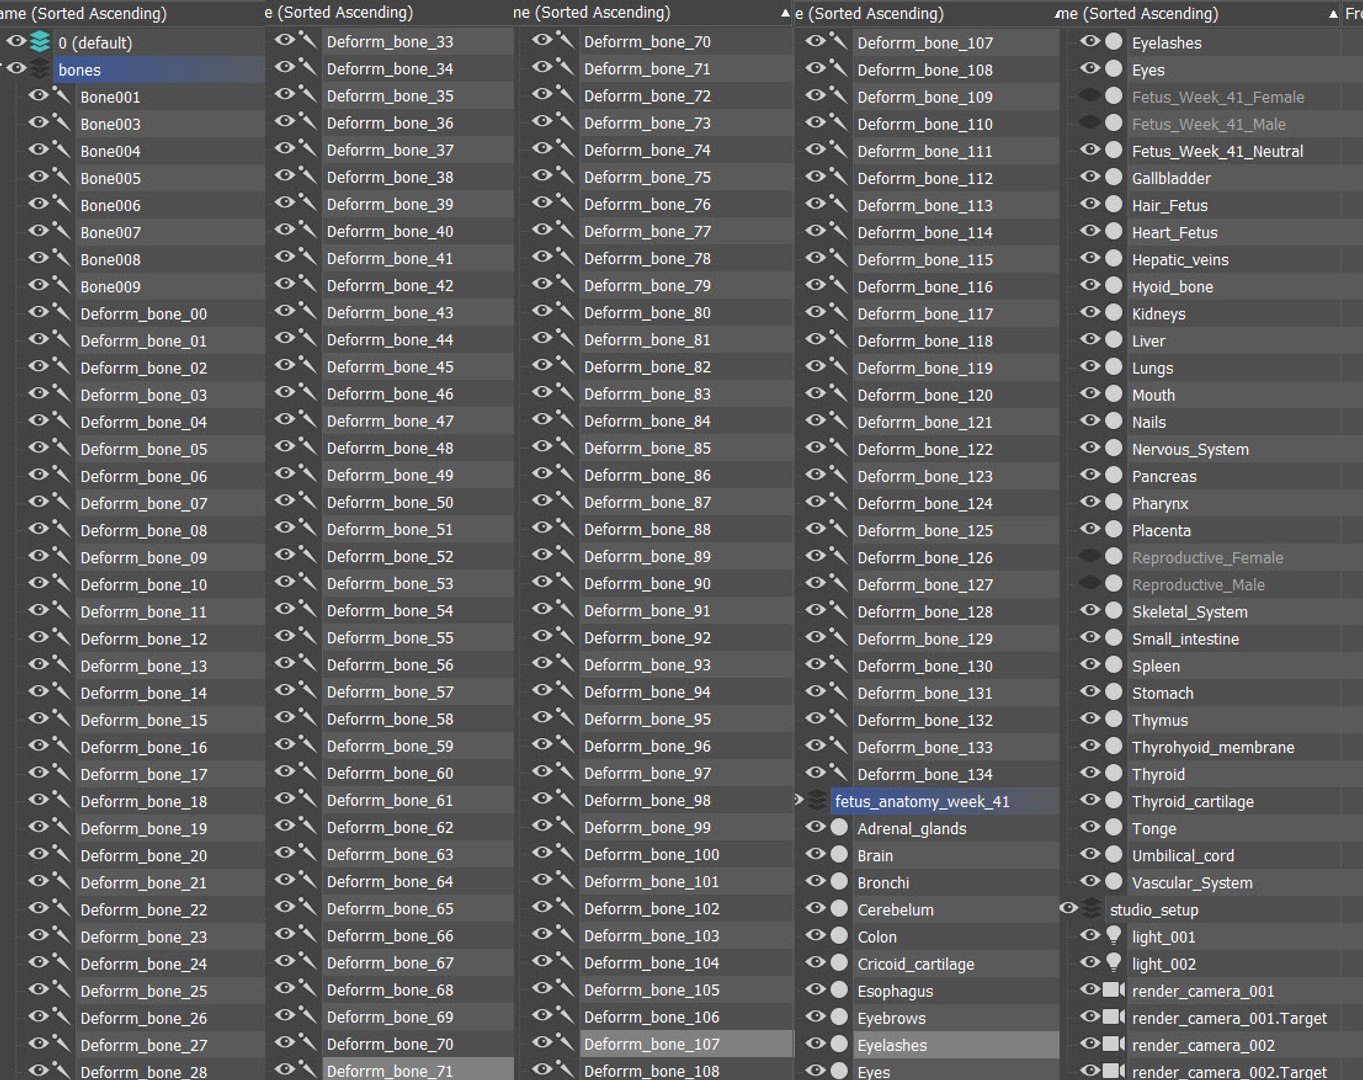Click the layer icon next to studio_setup
The height and width of the screenshot is (1080, 1363).
coord(1092,908)
